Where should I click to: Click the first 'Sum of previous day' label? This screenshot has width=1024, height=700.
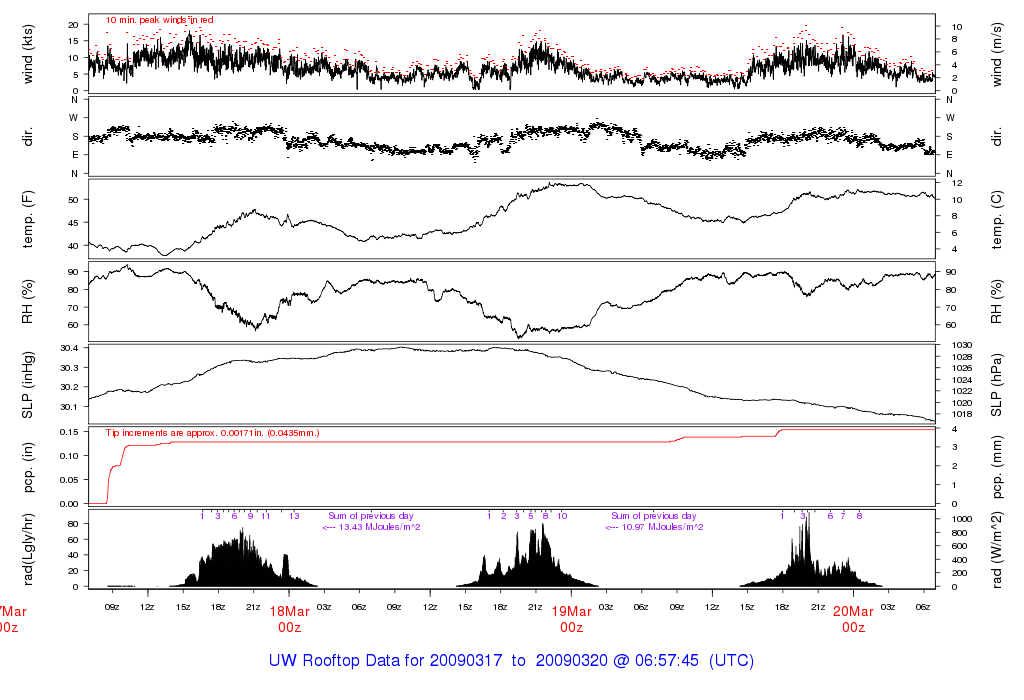[x=370, y=516]
